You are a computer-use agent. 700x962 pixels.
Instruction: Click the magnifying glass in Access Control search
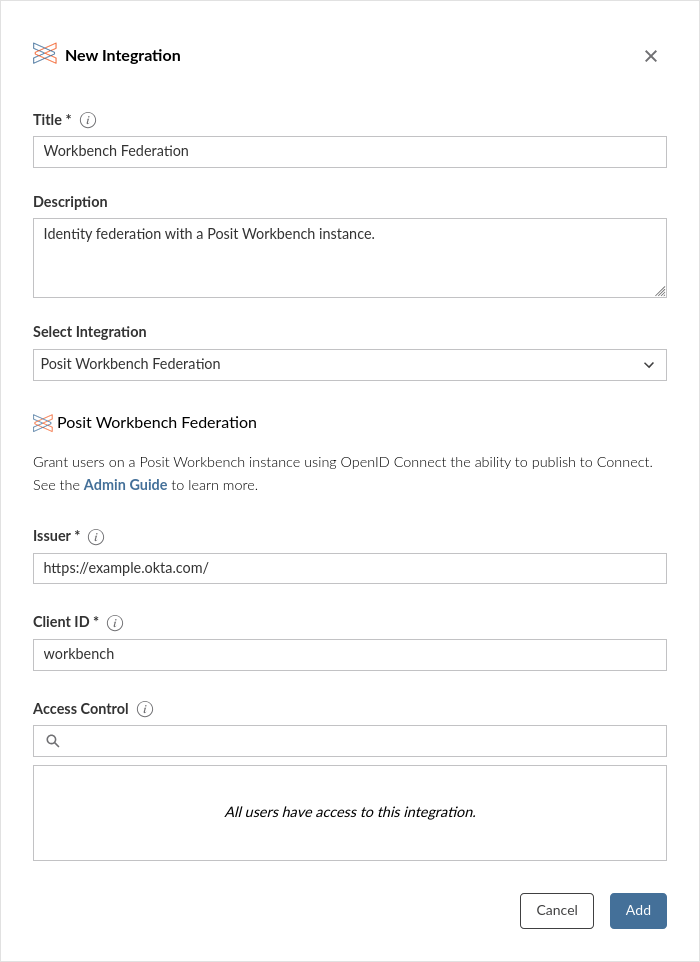point(53,740)
